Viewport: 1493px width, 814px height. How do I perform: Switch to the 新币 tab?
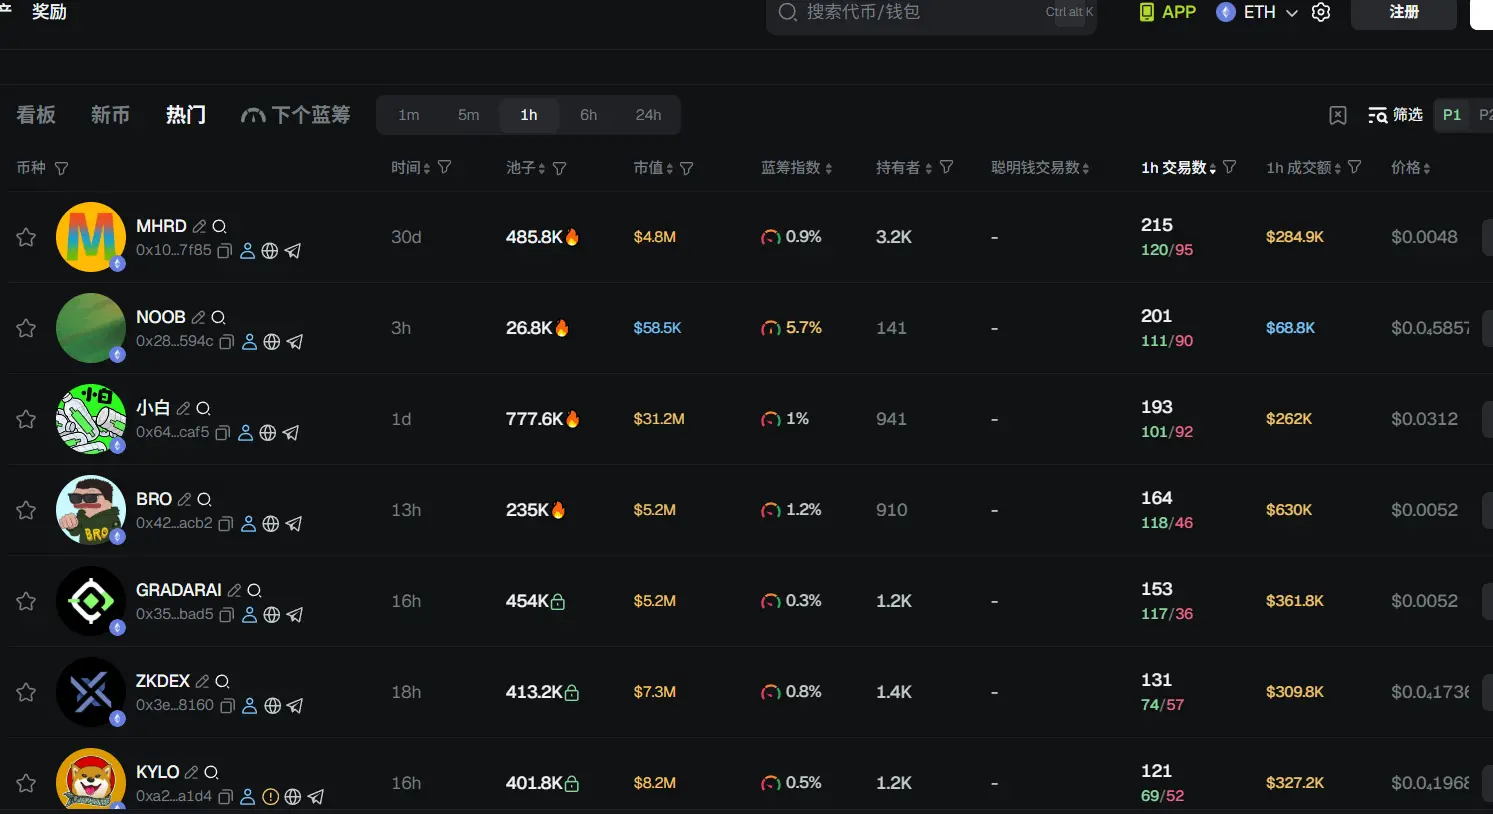(110, 115)
